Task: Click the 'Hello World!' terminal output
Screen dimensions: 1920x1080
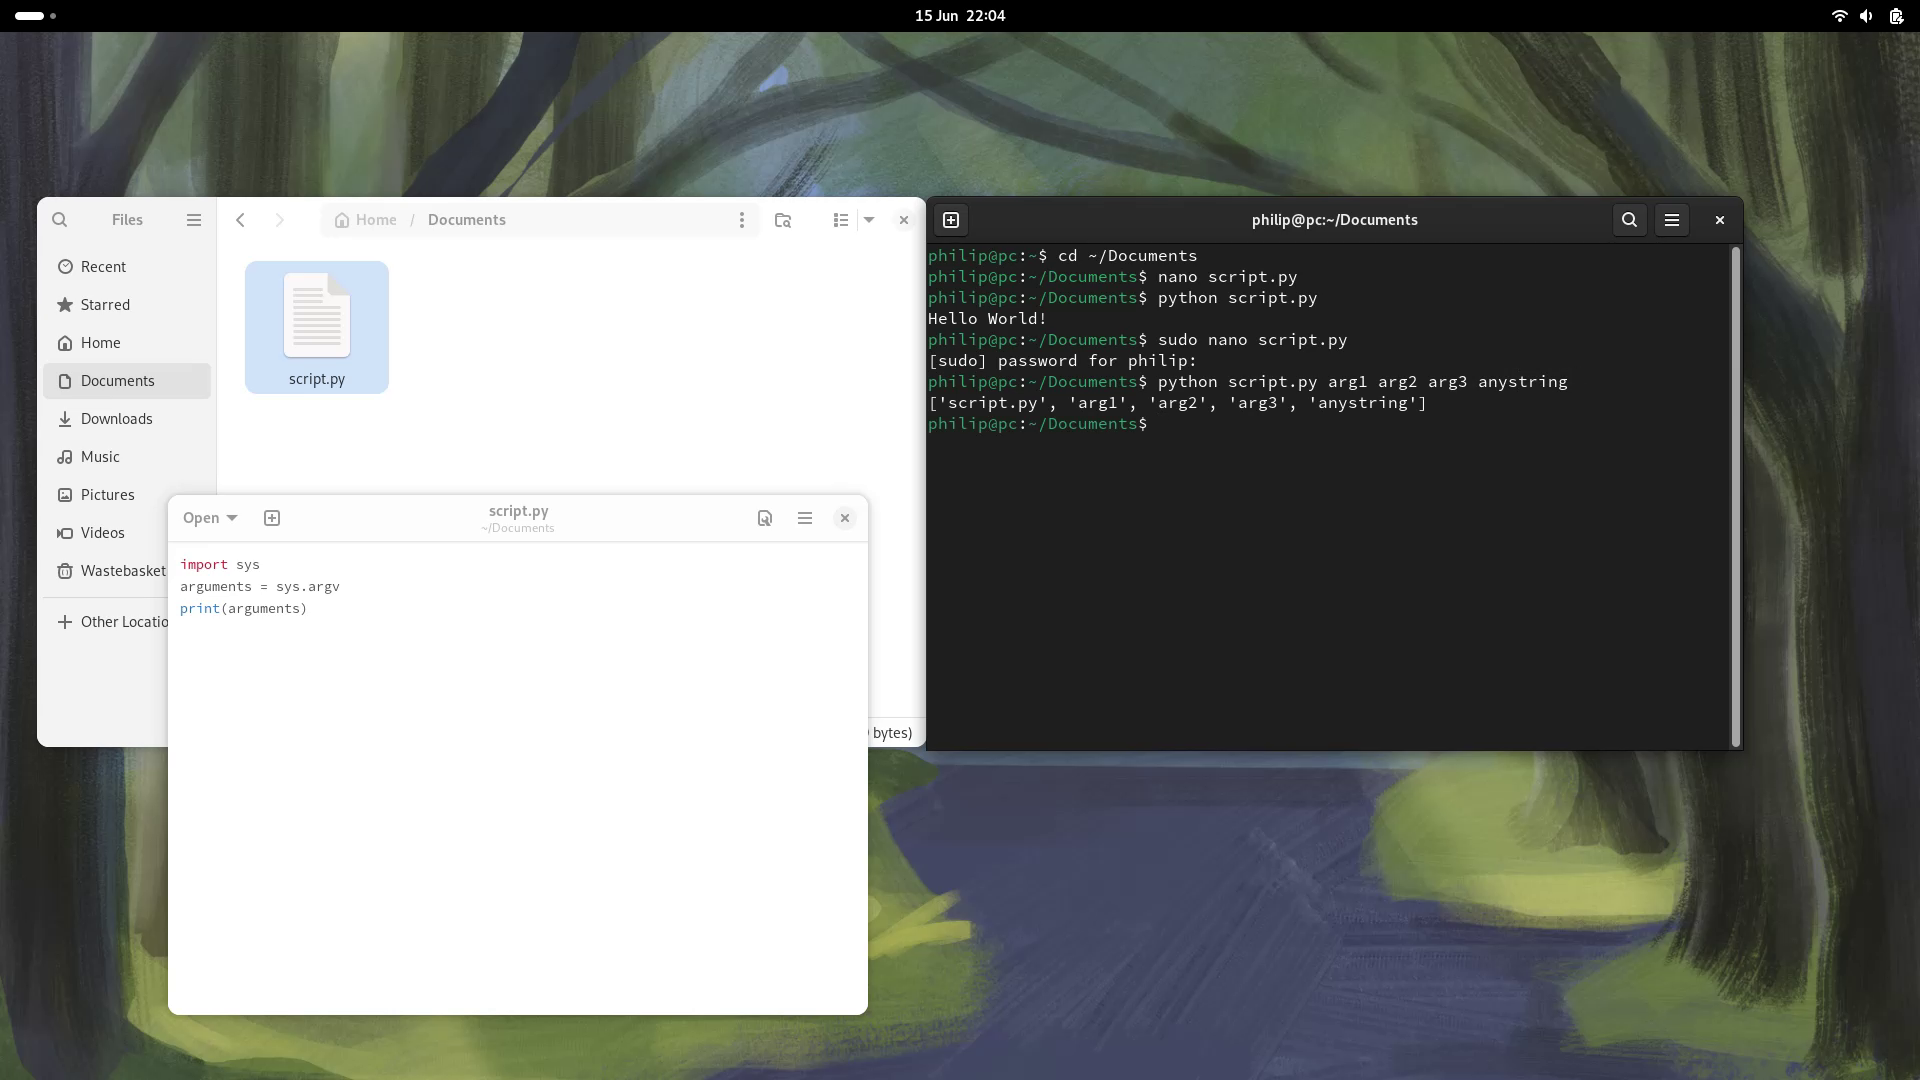Action: tap(987, 319)
